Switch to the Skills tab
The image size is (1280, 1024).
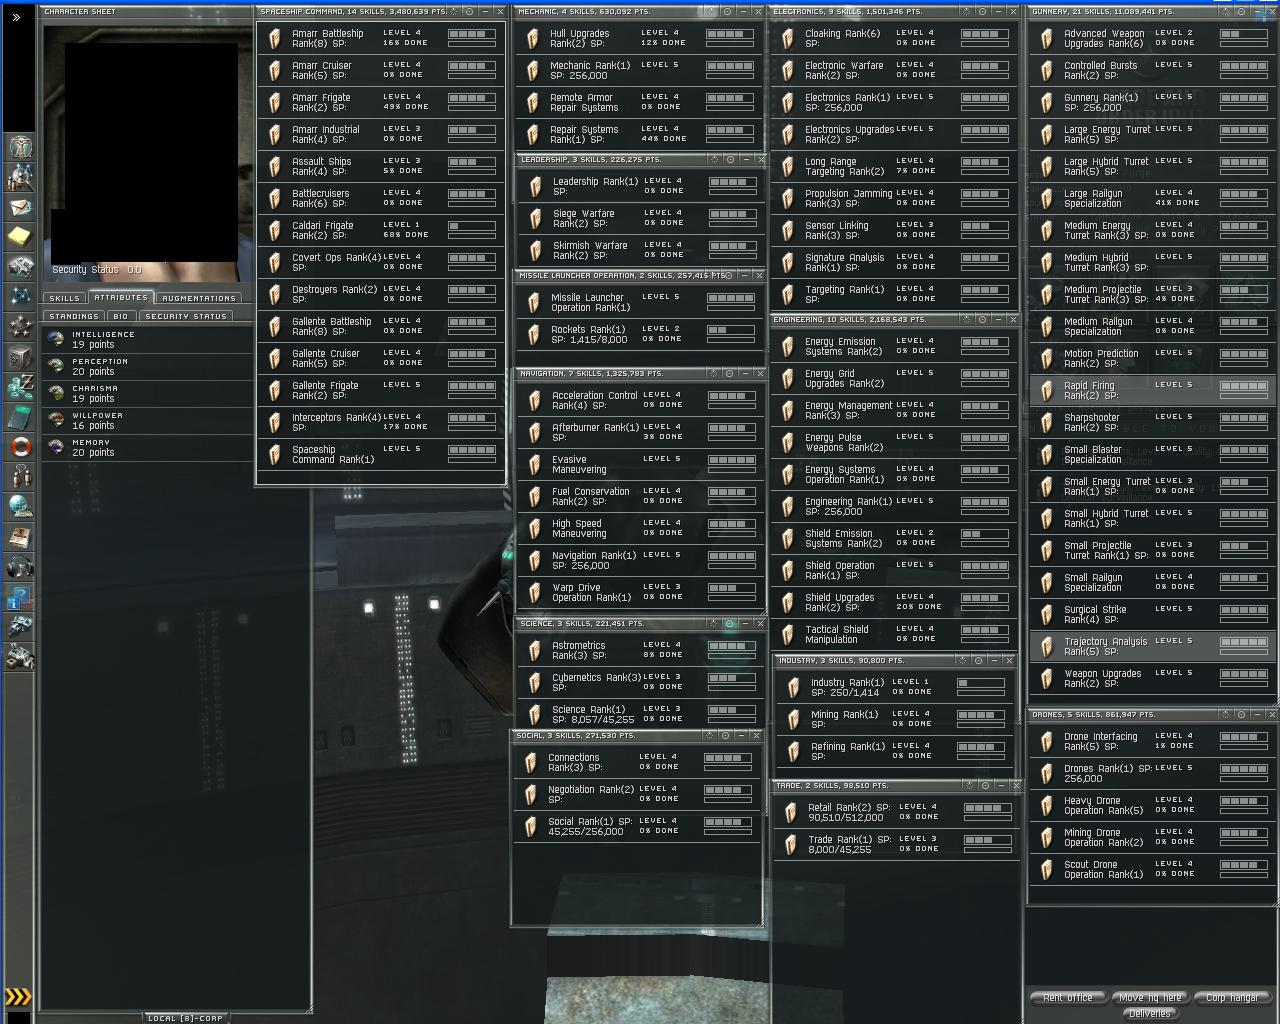click(x=64, y=298)
